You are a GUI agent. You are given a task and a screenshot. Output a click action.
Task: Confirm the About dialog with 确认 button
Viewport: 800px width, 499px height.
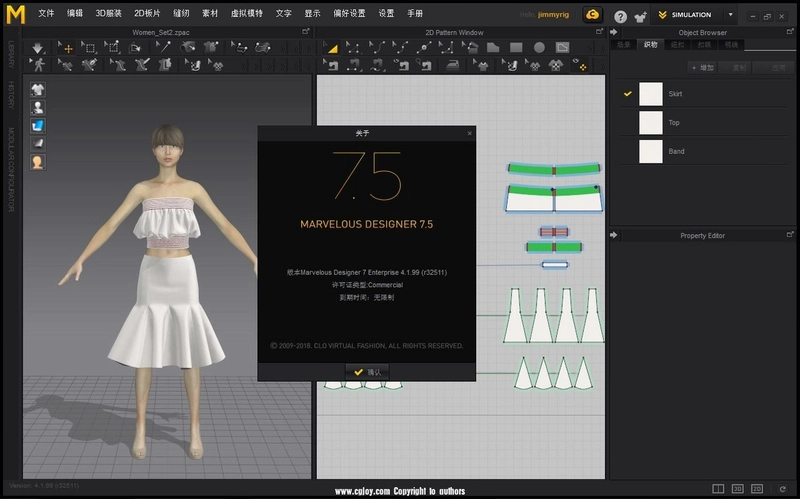[x=367, y=372]
